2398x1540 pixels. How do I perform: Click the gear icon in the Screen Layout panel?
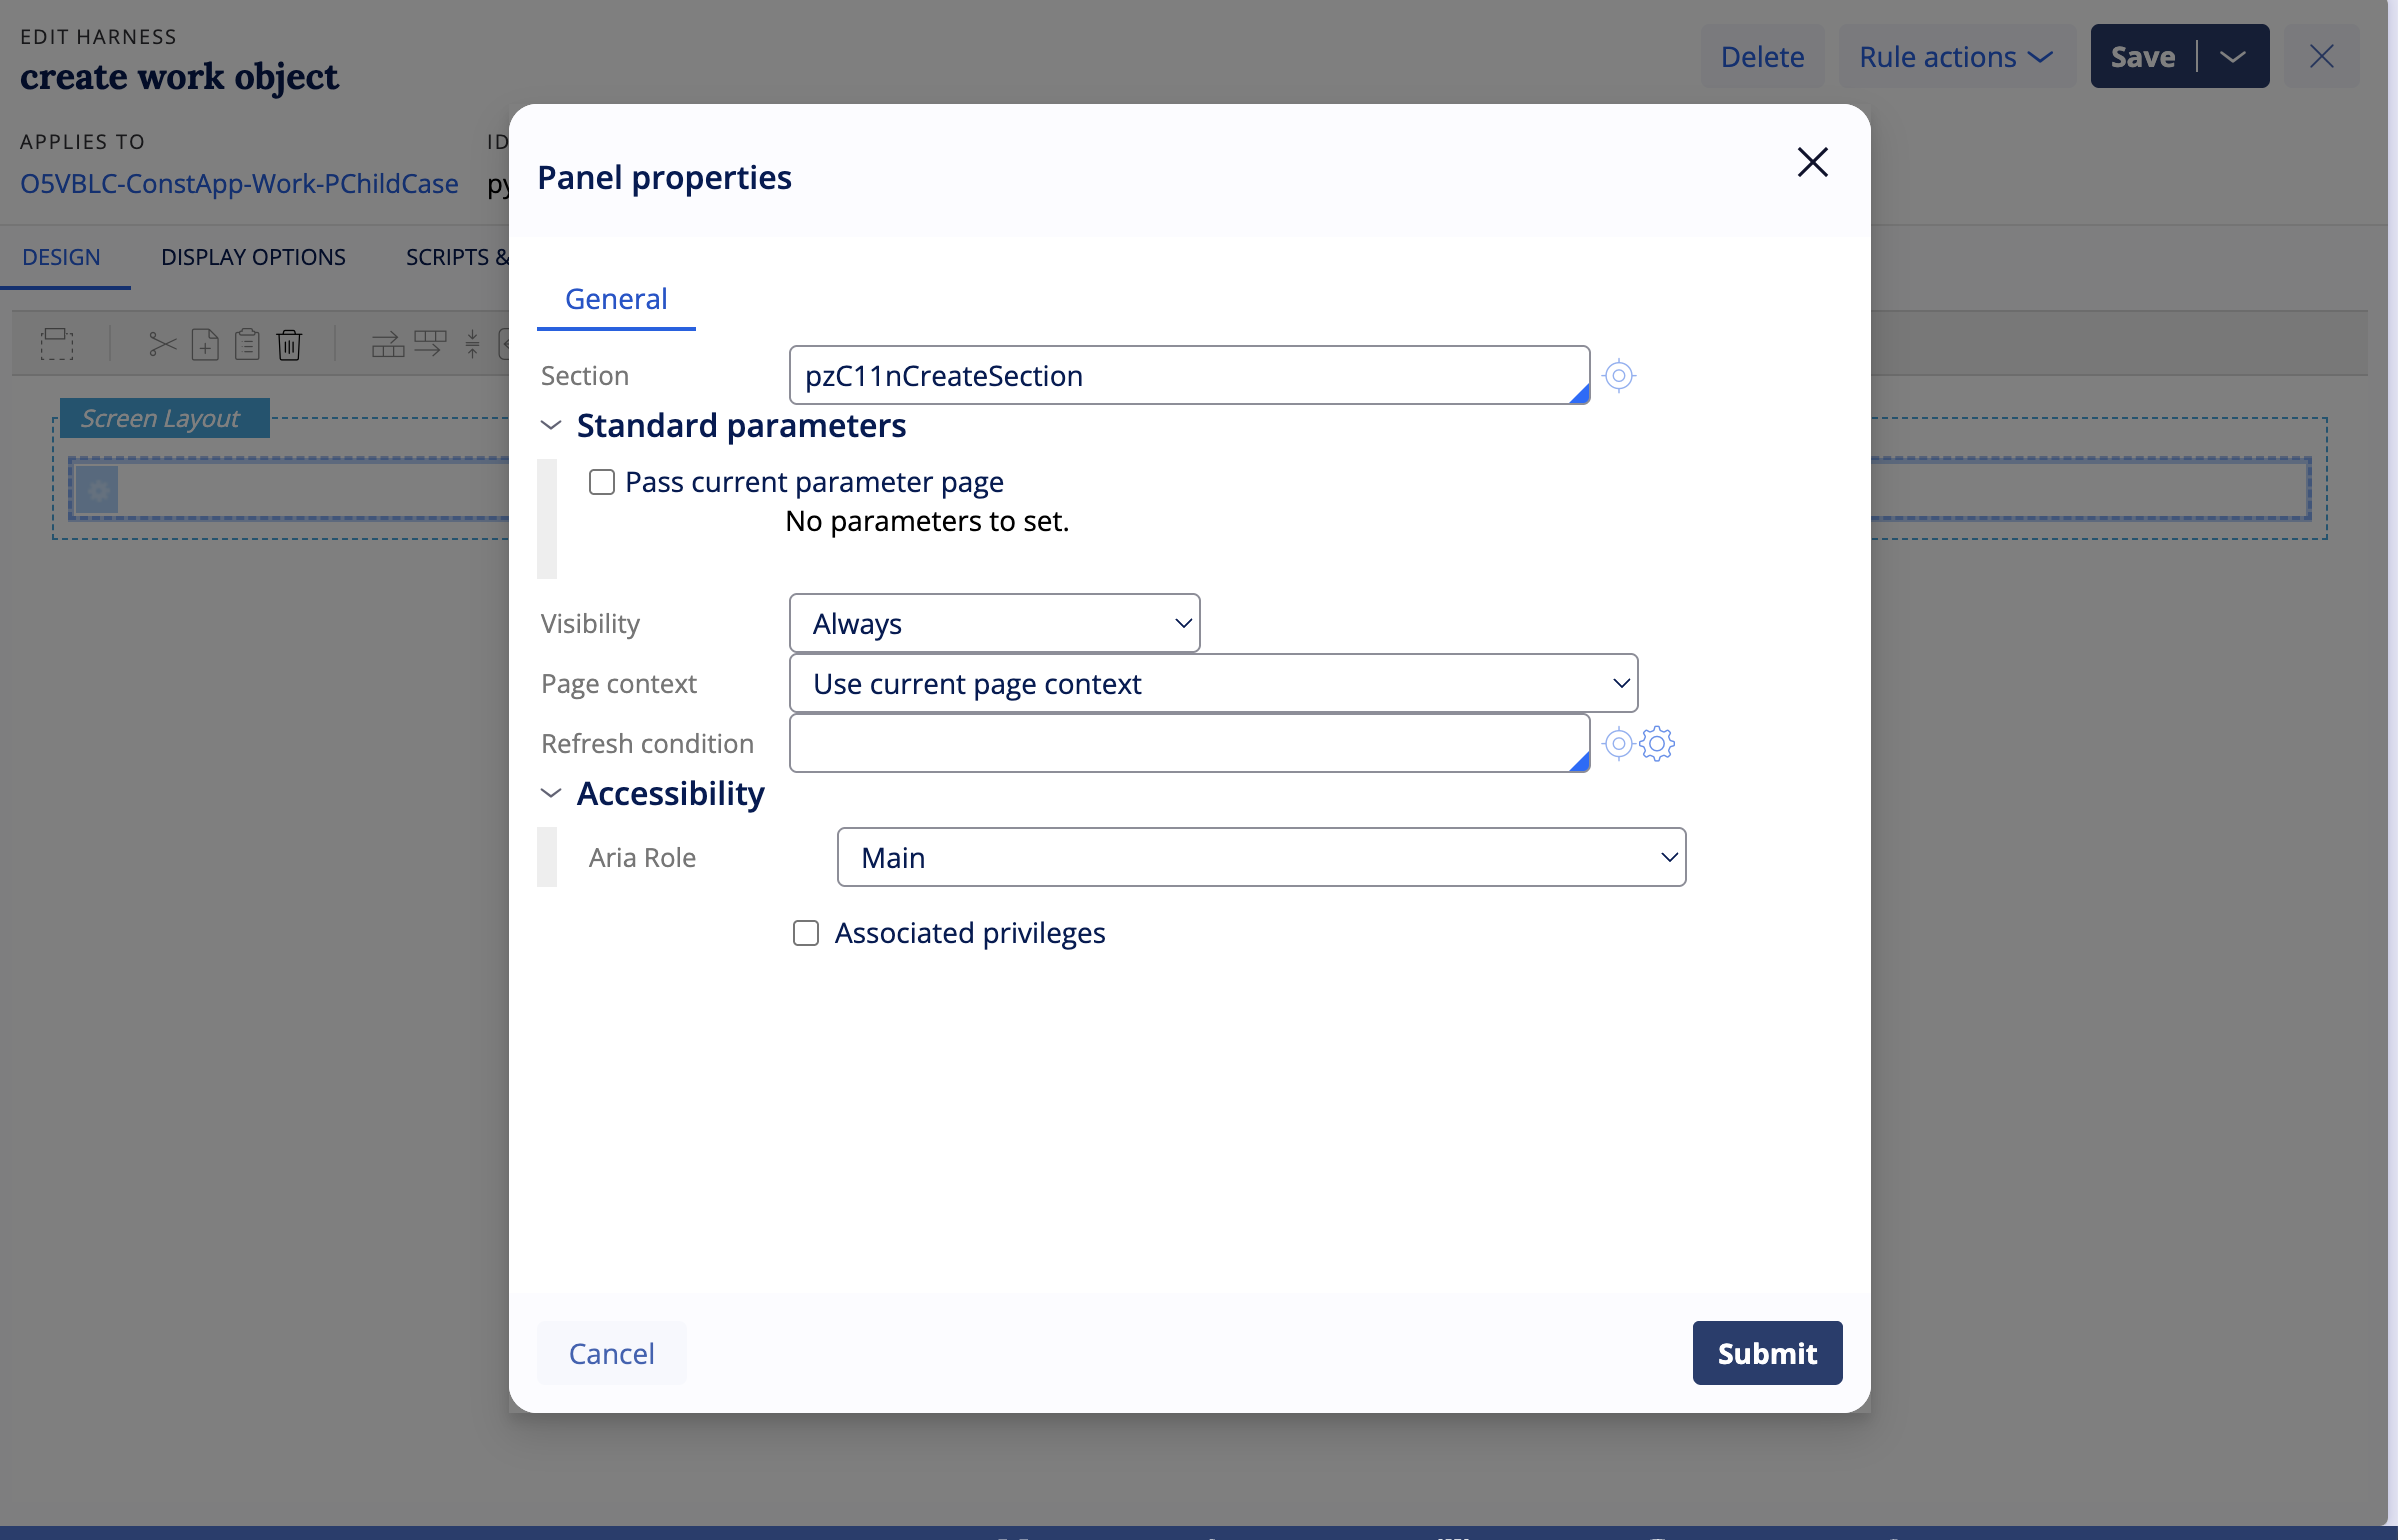tap(98, 490)
